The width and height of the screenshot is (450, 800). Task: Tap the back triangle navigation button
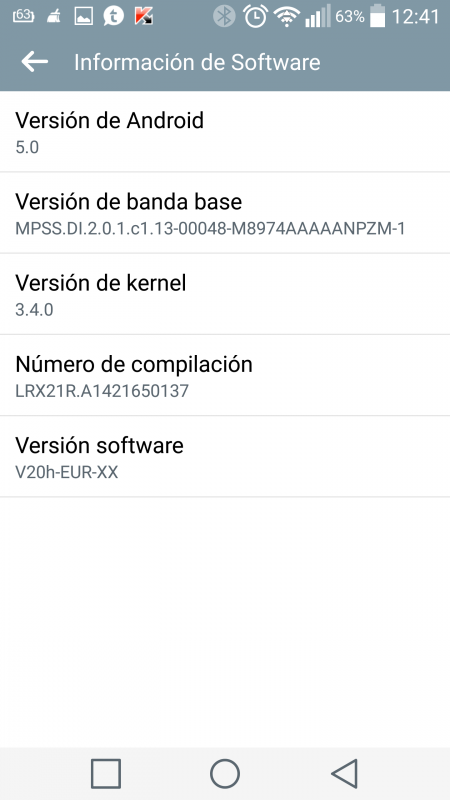344,773
